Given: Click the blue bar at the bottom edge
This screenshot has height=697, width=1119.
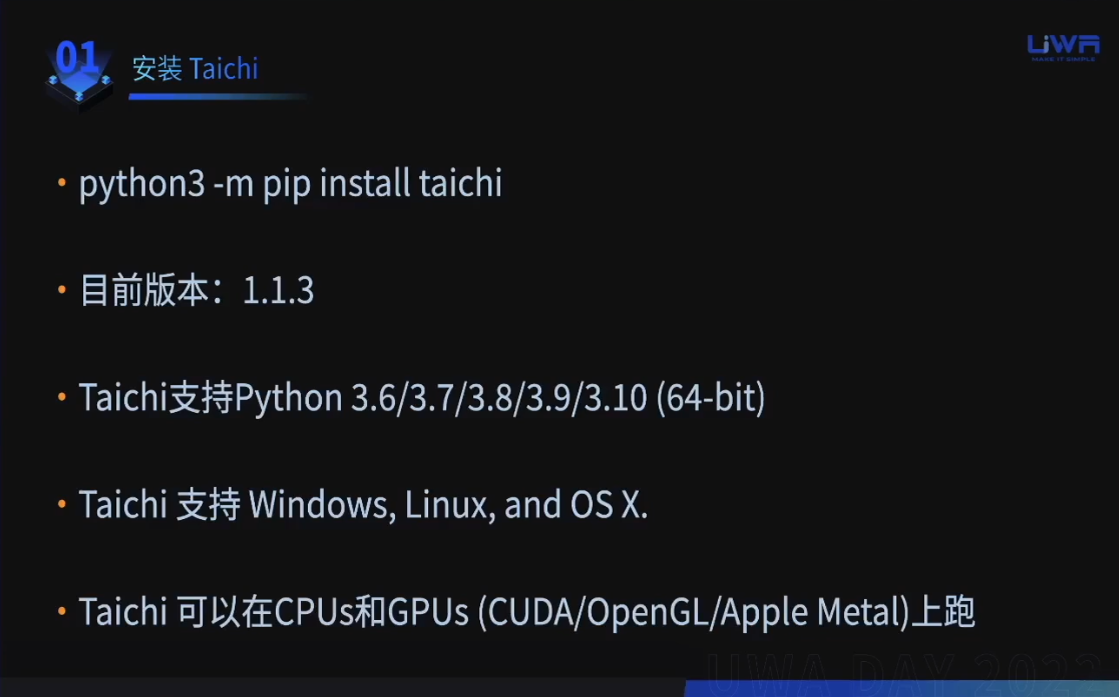Looking at the screenshot, I should (901, 688).
